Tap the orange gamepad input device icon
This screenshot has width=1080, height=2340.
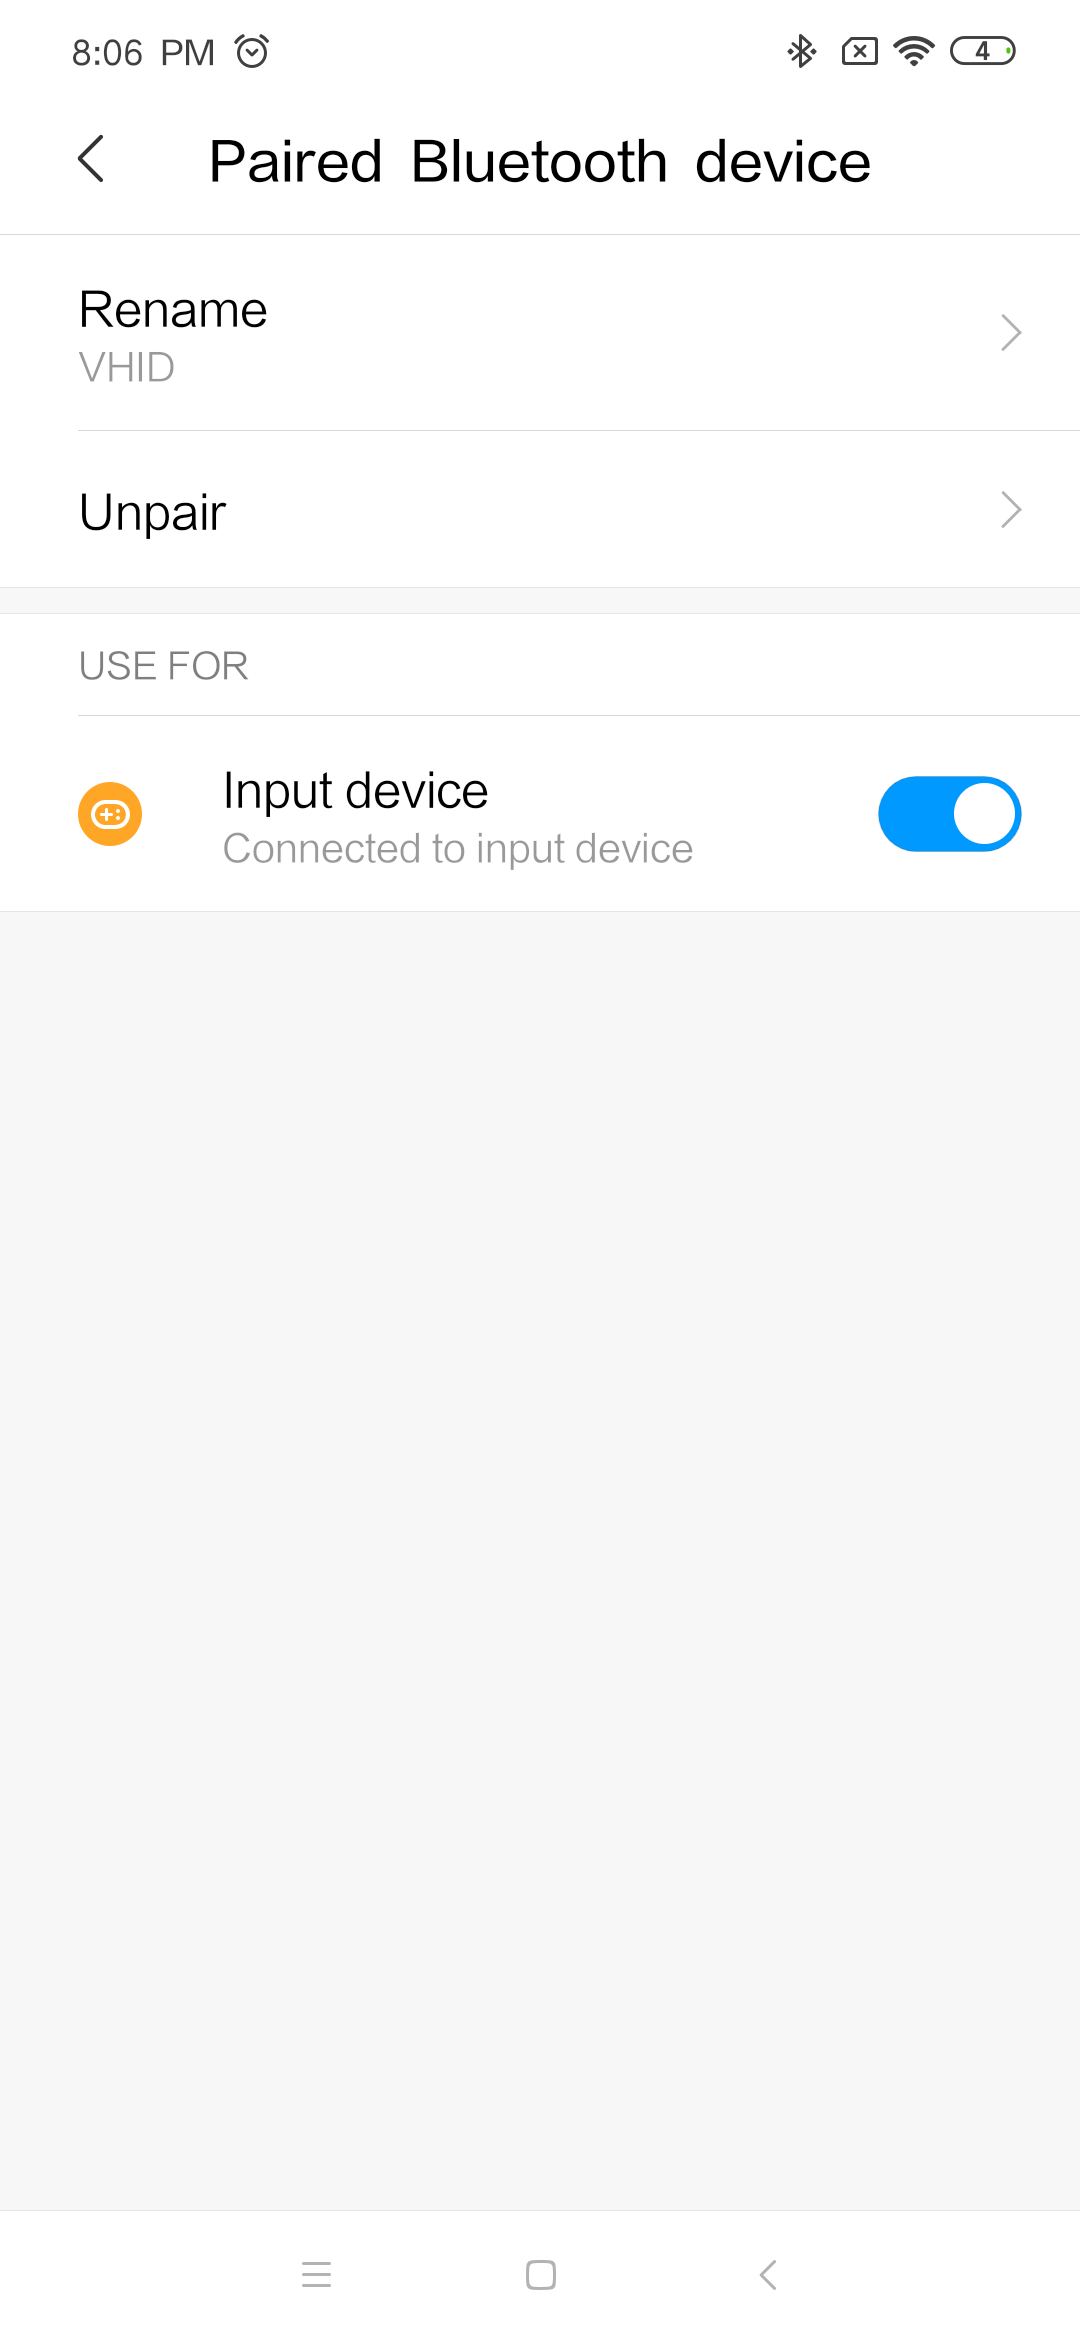pos(110,814)
